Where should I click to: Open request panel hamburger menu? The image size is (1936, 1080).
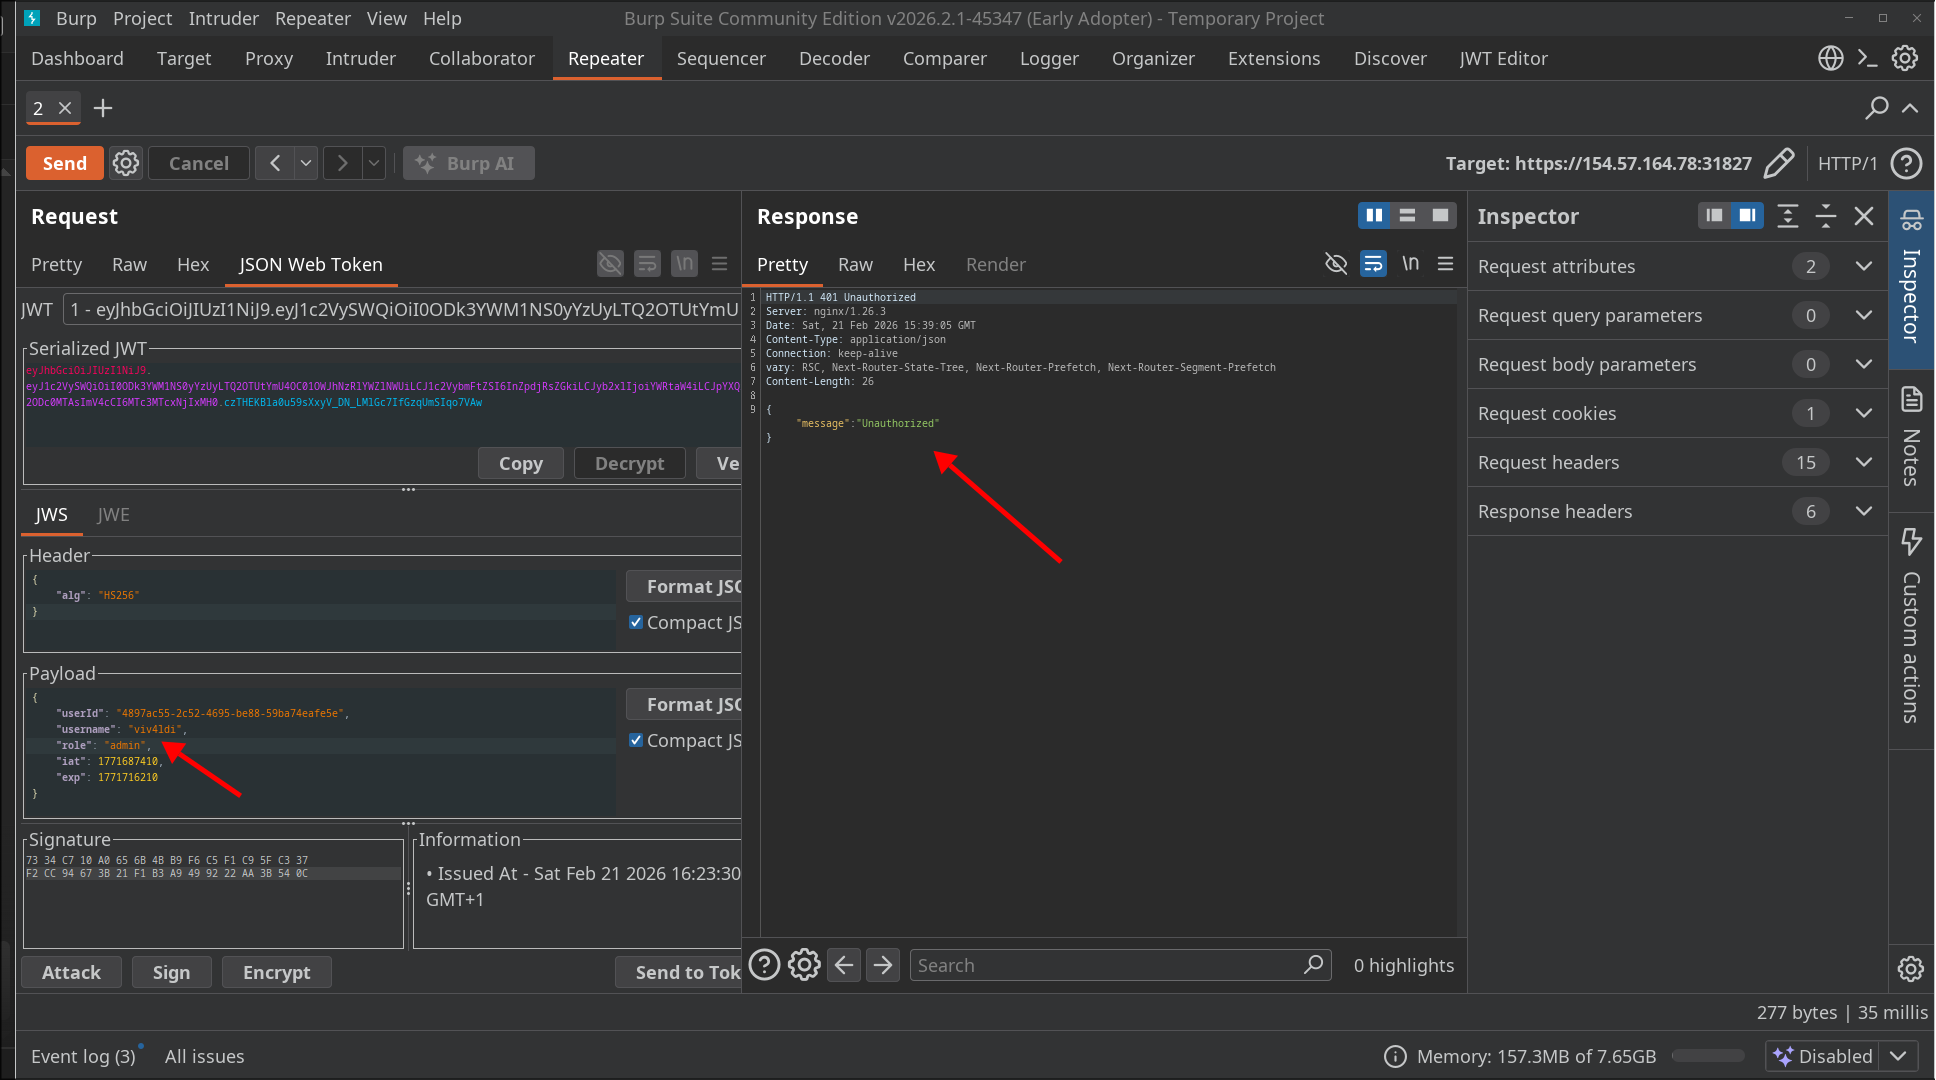coord(719,264)
